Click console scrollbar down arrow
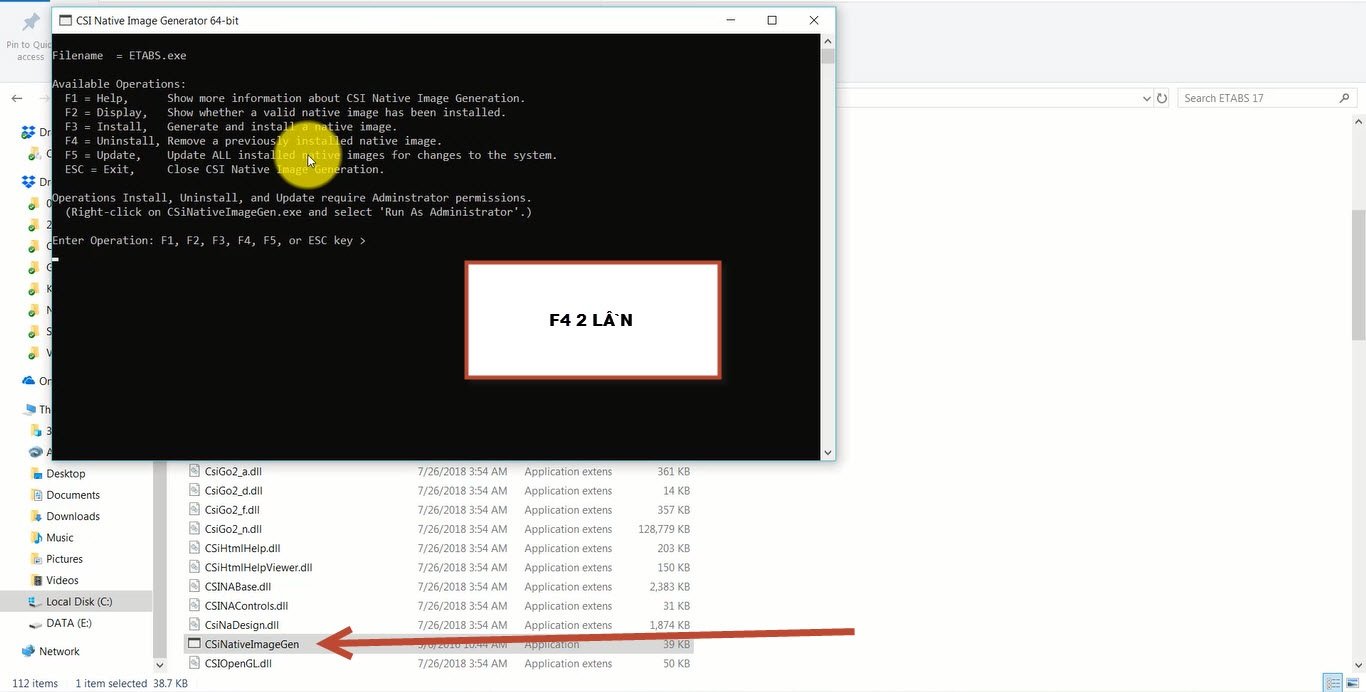Screen dimensions: 1366x692 pyautogui.click(x=827, y=452)
